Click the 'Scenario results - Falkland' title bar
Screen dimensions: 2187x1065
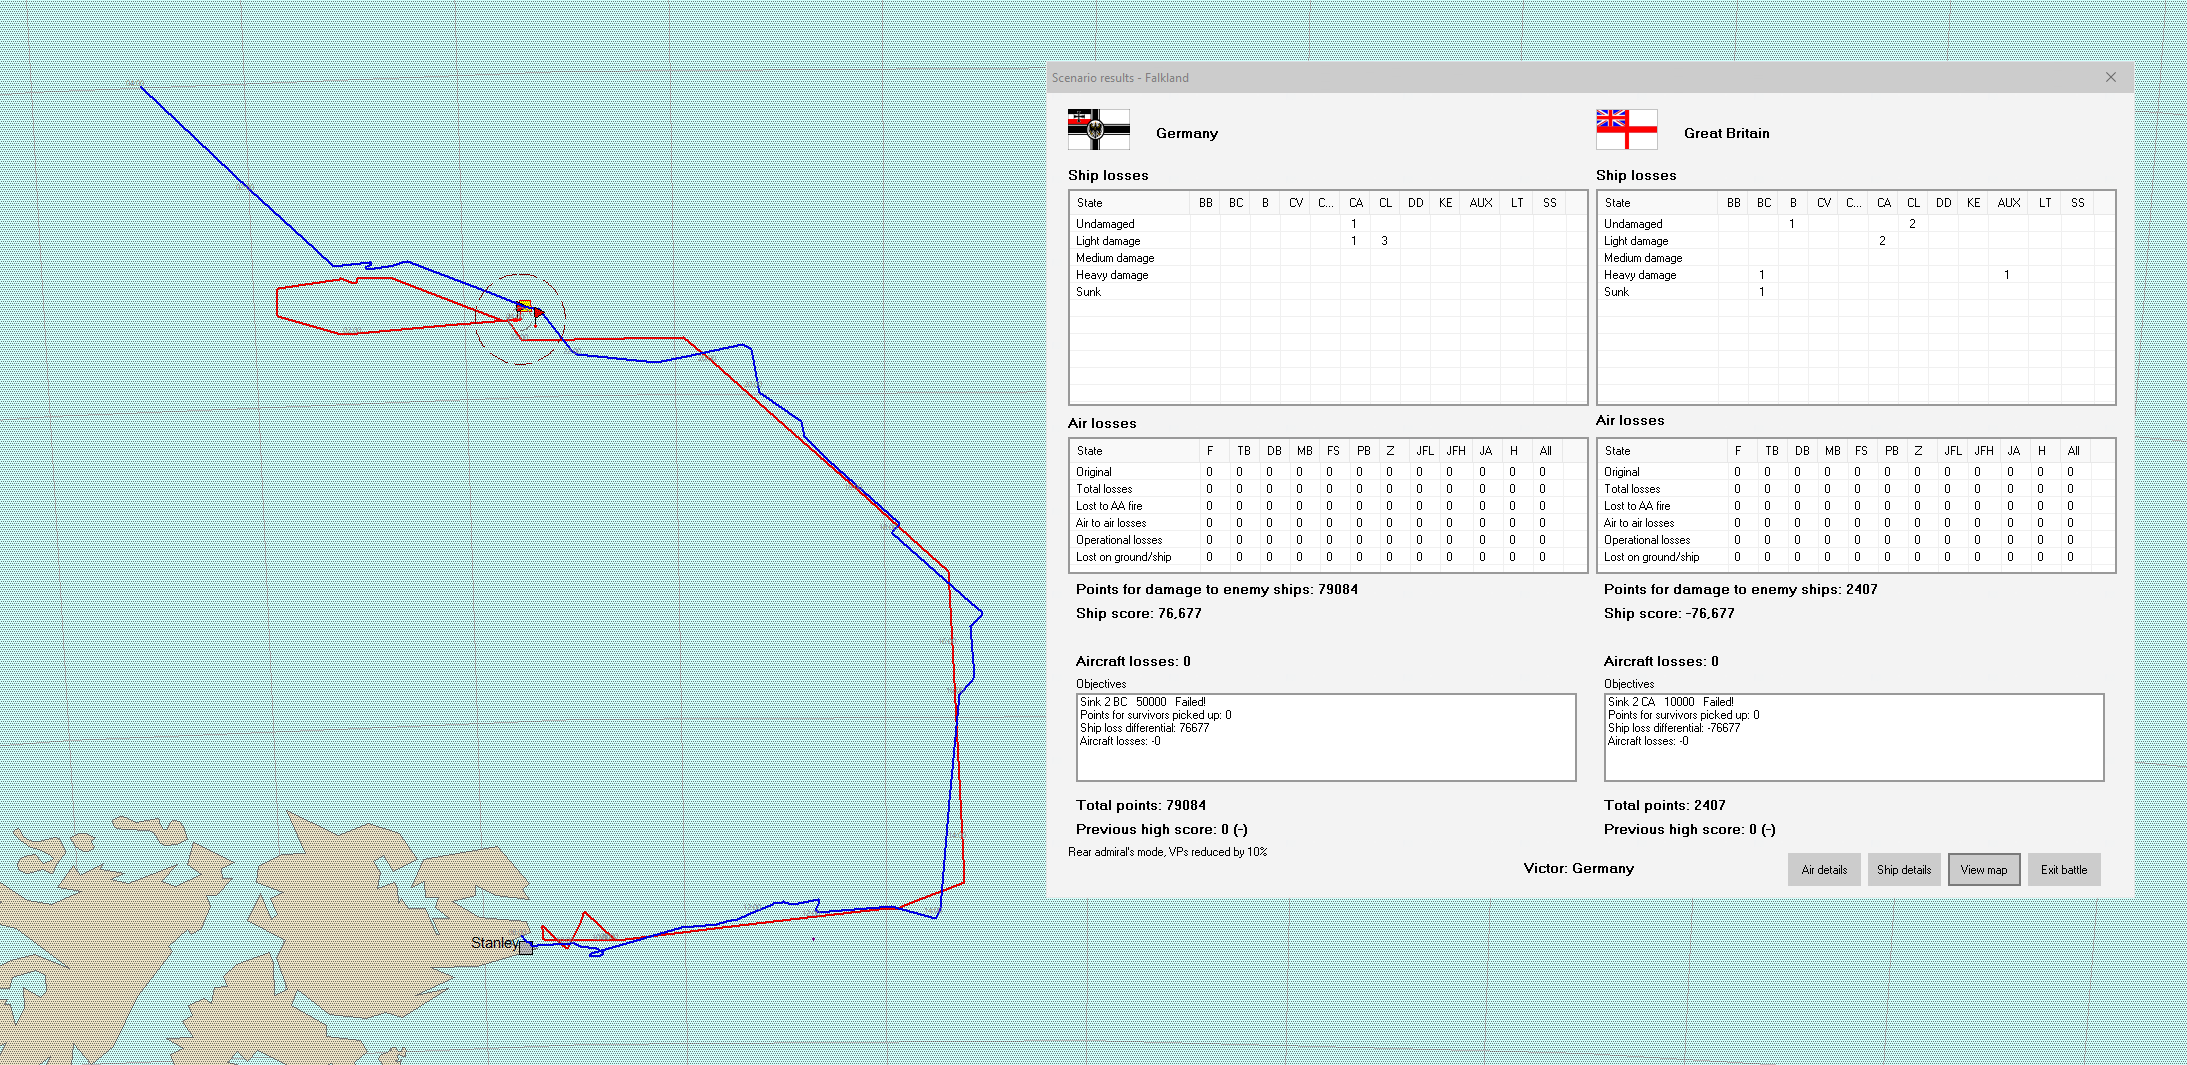[x=1590, y=77]
